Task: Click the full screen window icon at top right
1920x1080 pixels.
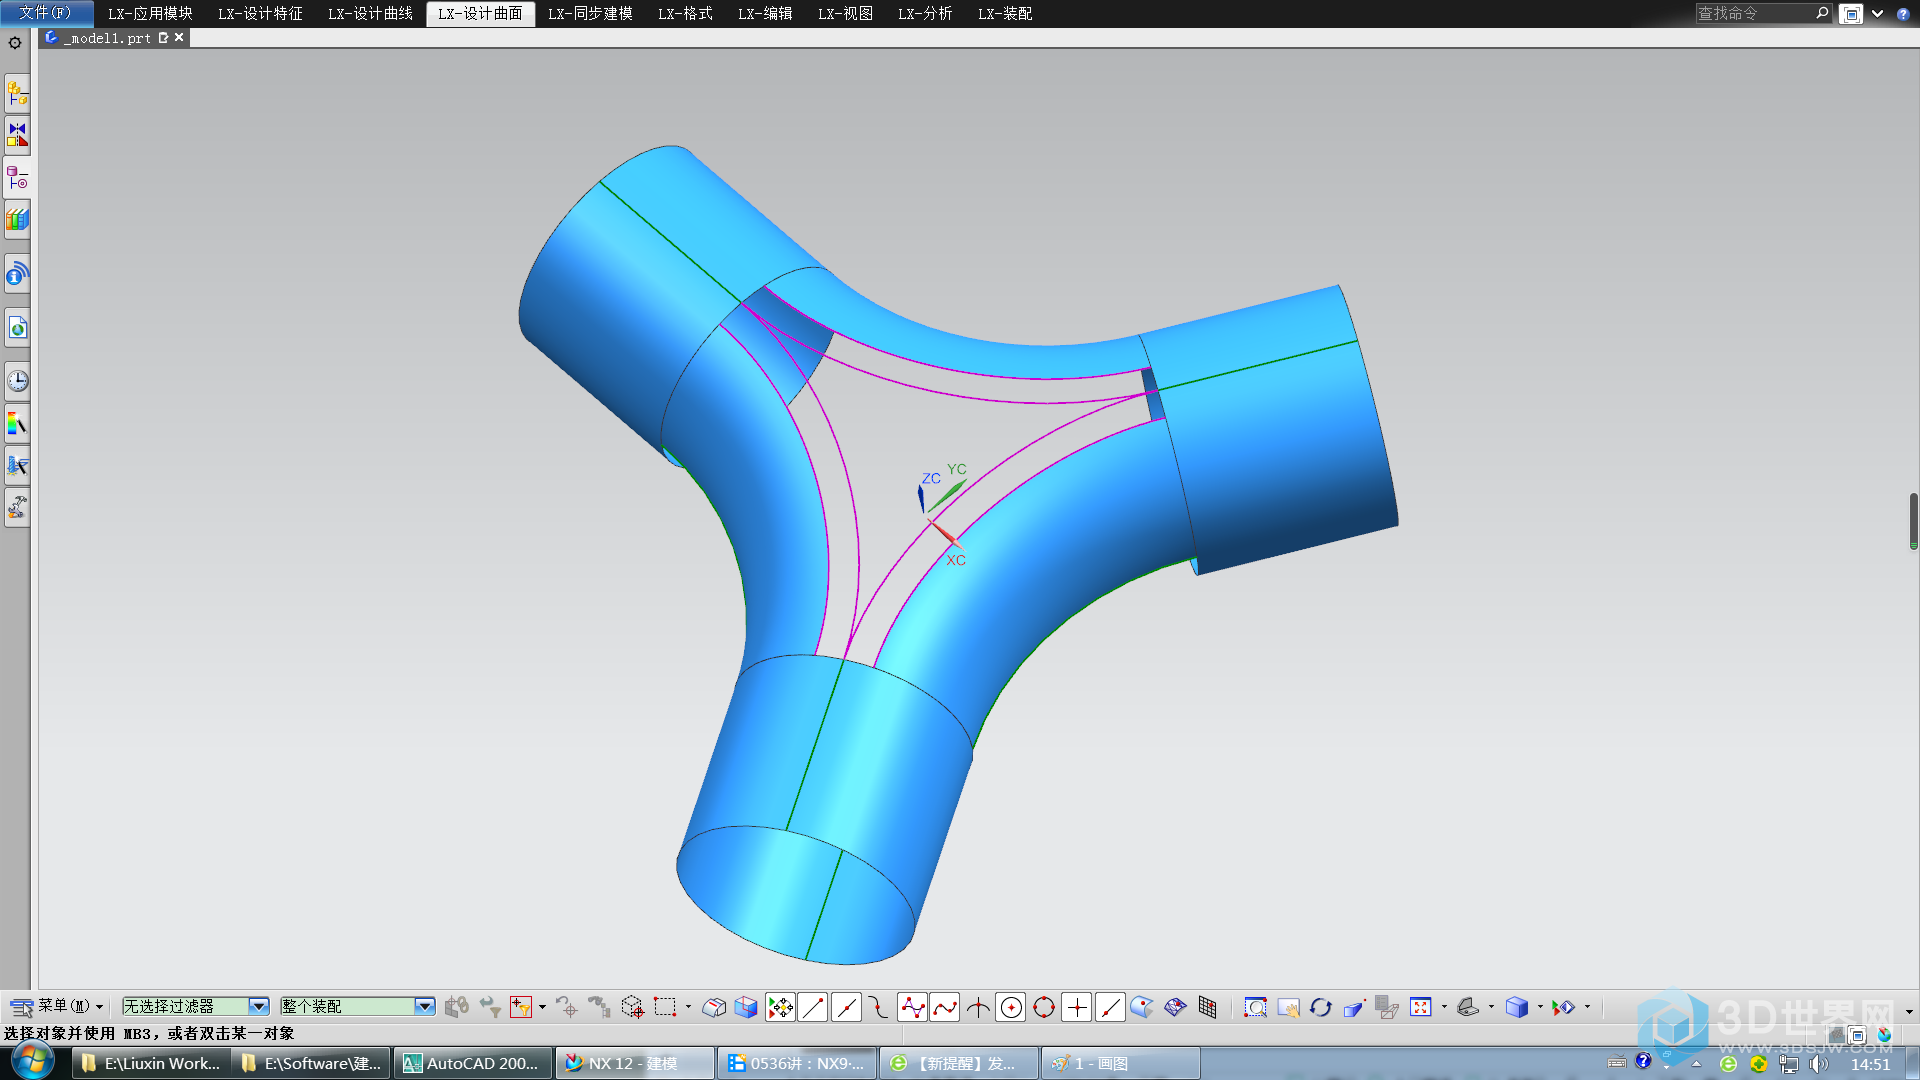Action: (1851, 14)
